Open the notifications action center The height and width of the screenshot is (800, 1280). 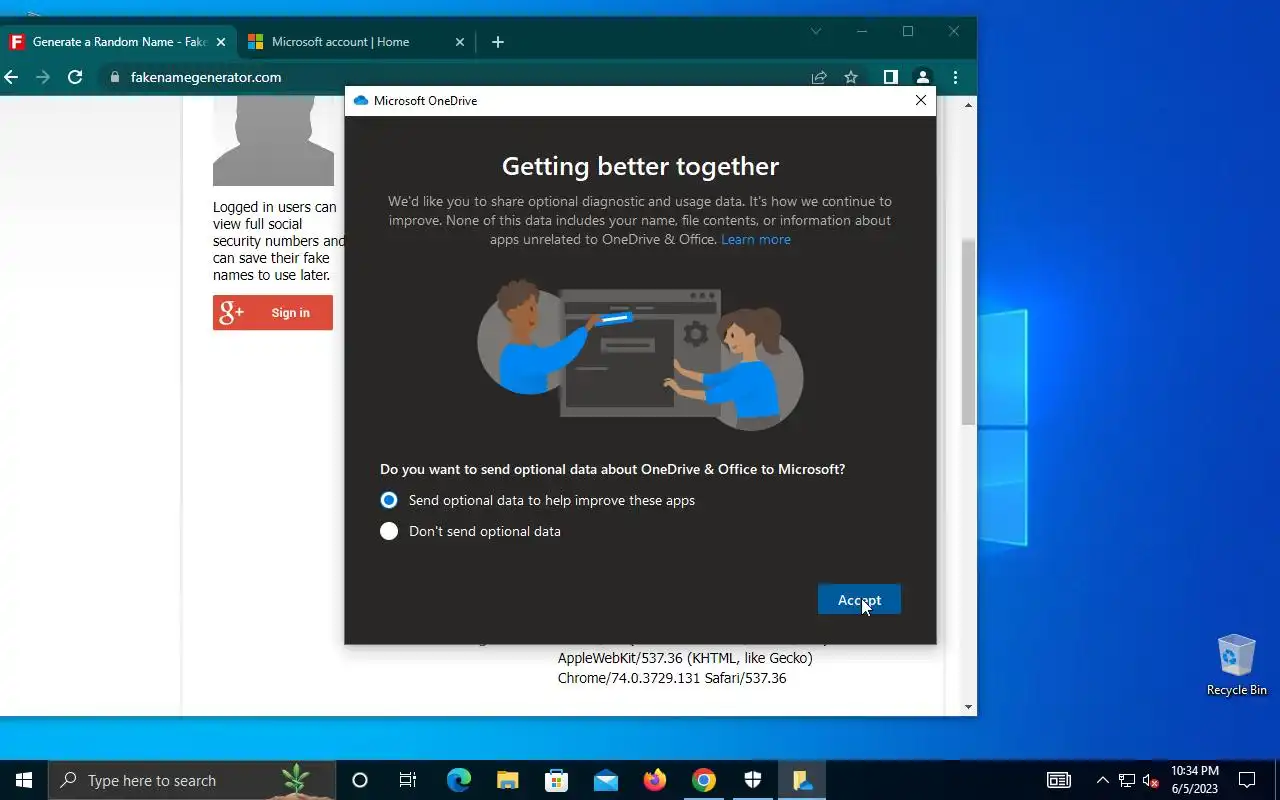pos(1247,780)
